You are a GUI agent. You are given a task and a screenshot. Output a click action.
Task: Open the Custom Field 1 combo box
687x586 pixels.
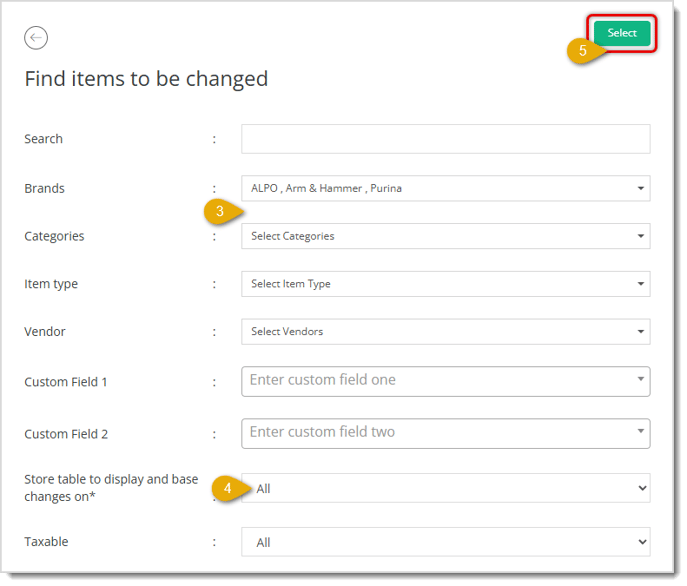coord(448,384)
